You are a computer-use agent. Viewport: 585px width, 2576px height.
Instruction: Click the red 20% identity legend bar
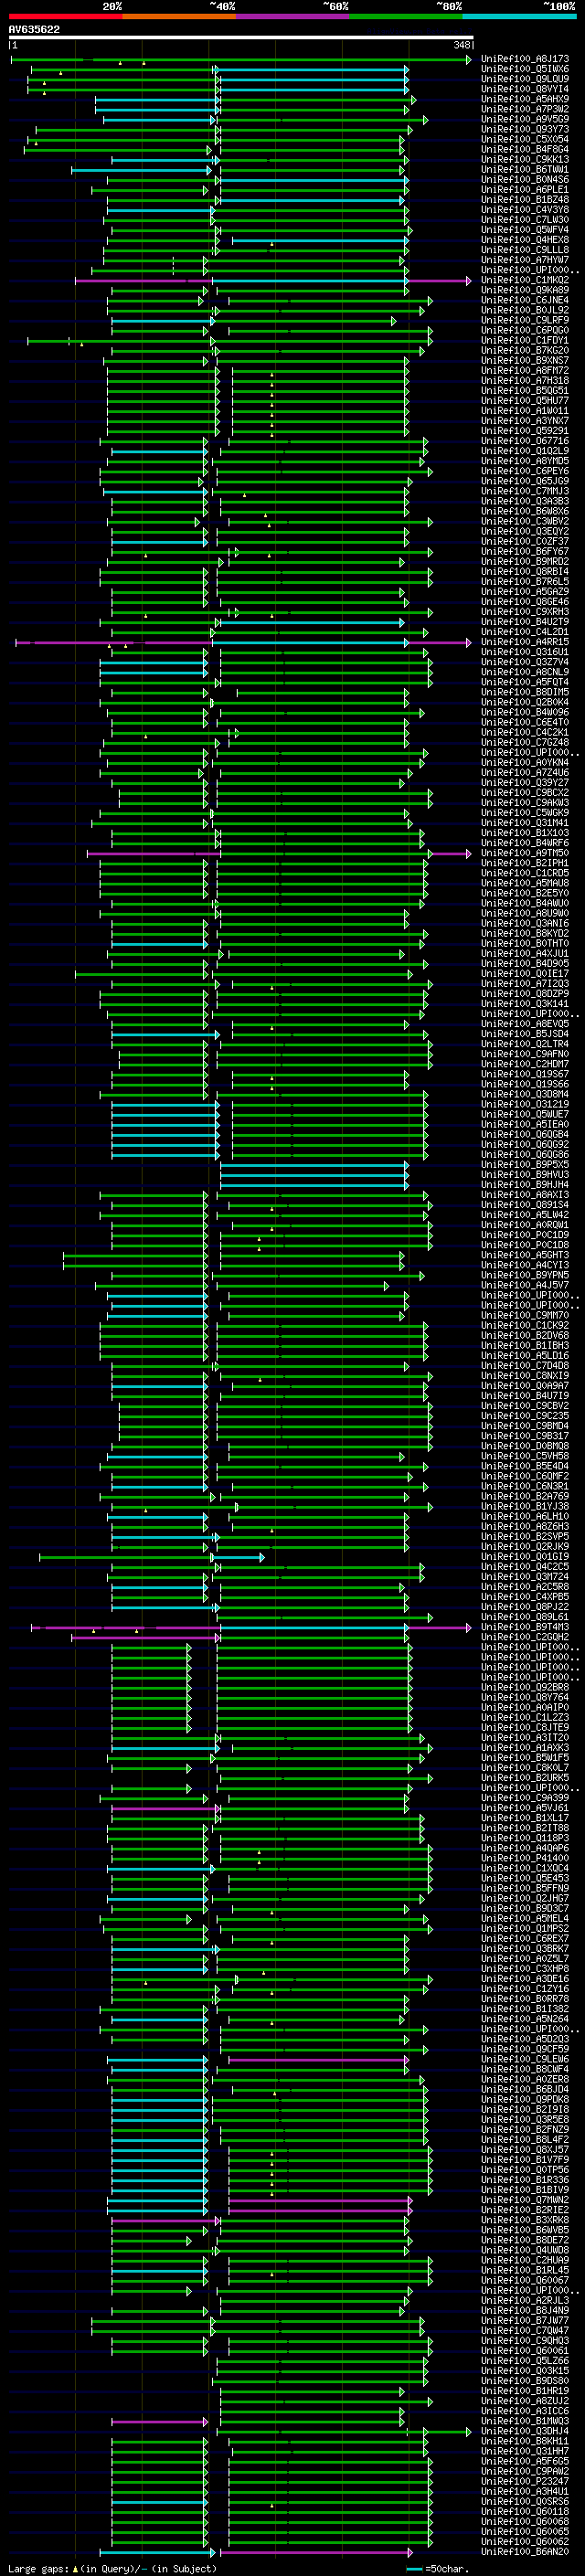point(65,16)
